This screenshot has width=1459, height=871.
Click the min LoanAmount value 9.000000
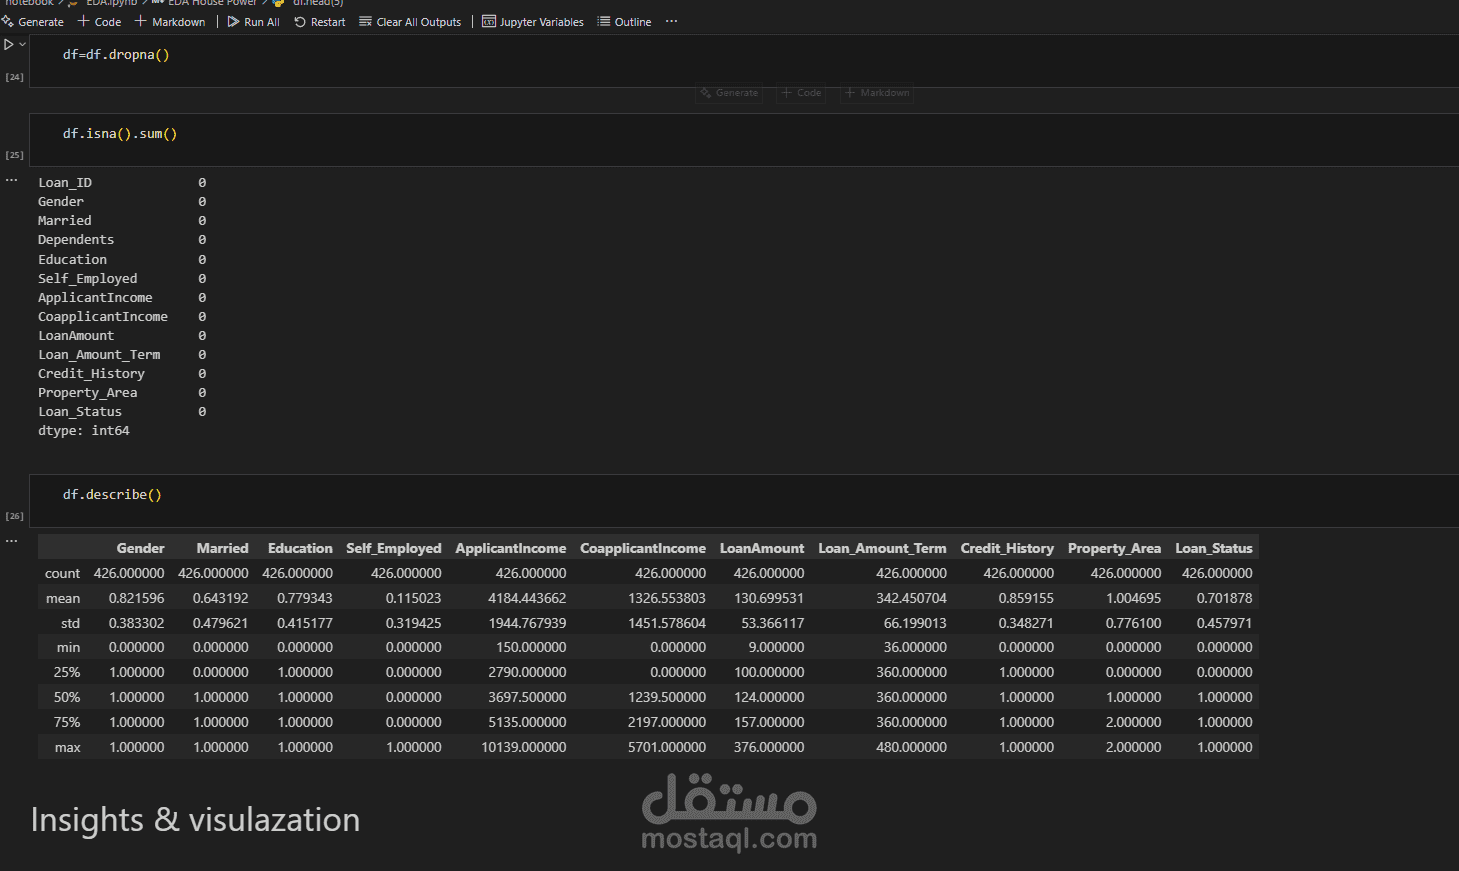(x=776, y=648)
